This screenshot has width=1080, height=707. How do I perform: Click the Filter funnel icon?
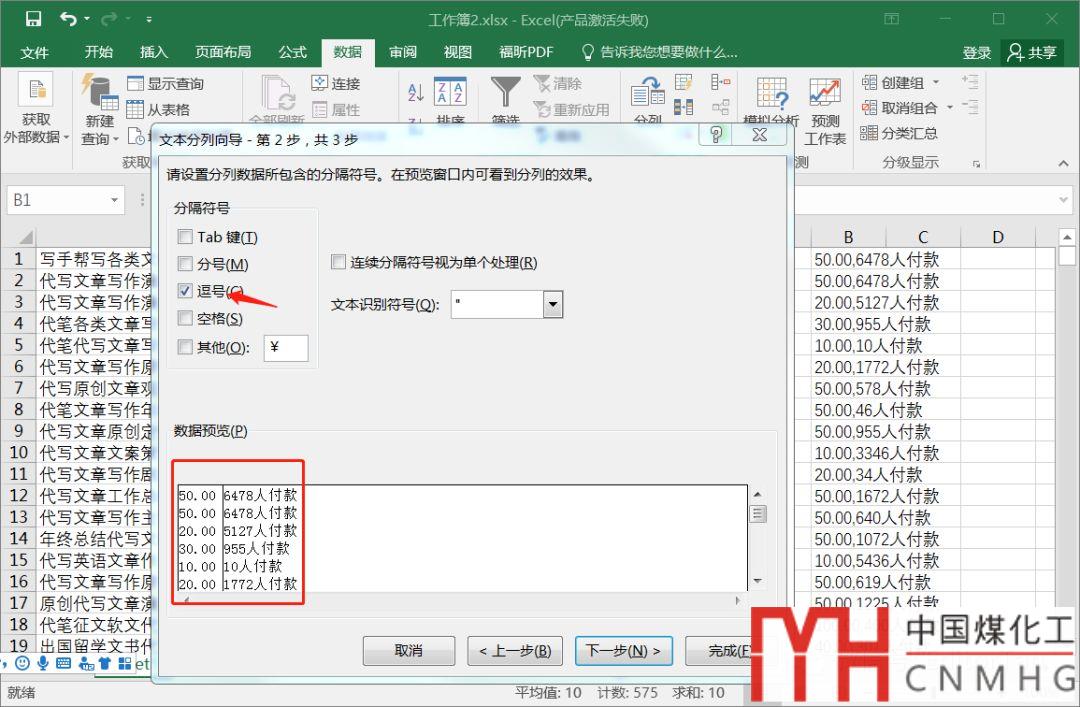[x=505, y=92]
